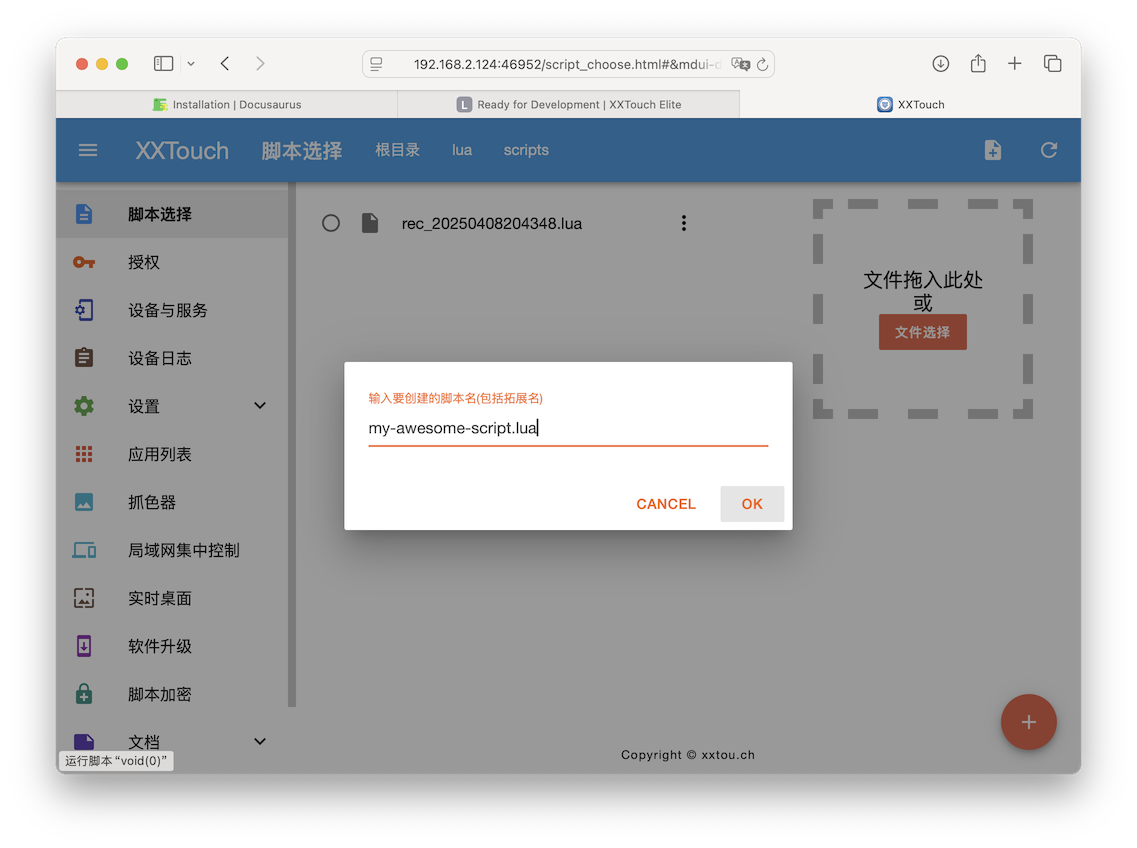Navigate to lua breadcrumb
Image resolution: width=1137 pixels, height=848 pixels.
tap(462, 150)
